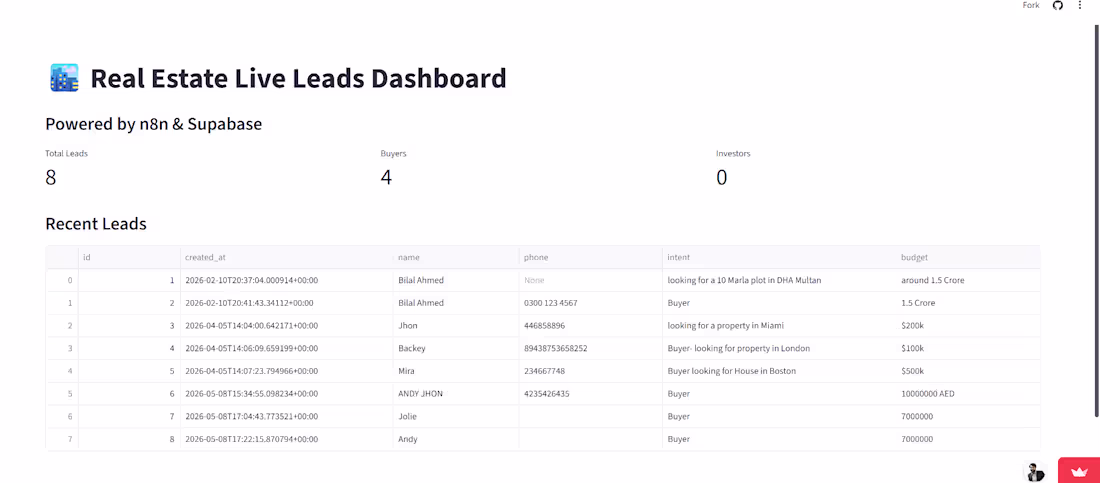Click intent cell looking for a property in Miami

coord(779,326)
